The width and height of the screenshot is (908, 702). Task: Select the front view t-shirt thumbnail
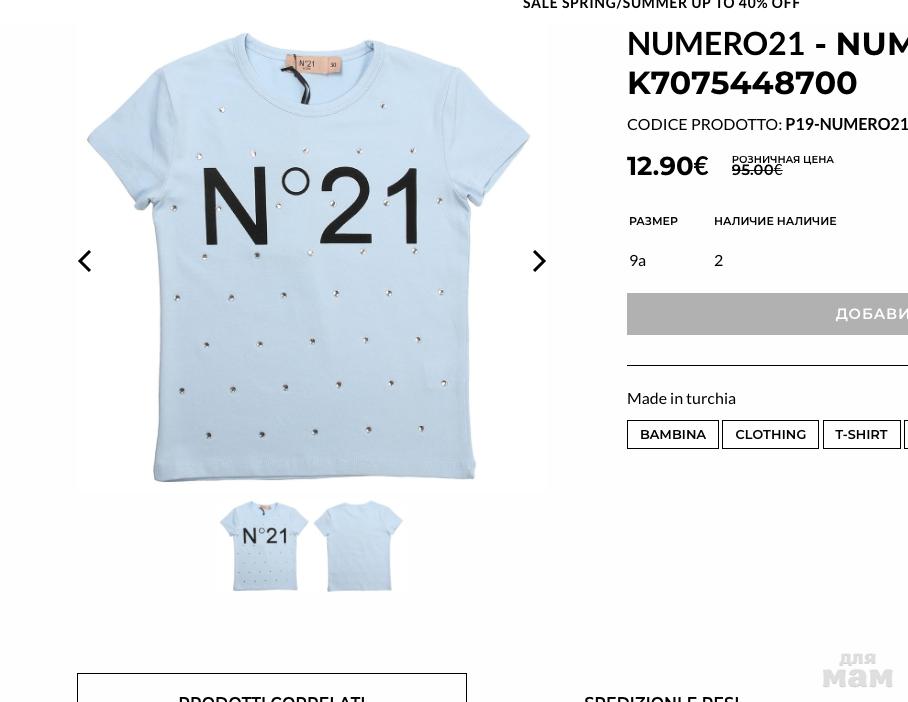(264, 546)
